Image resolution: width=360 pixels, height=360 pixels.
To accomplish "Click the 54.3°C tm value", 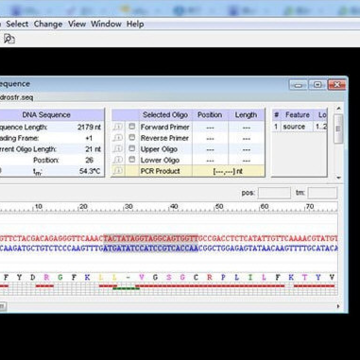I will pos(90,171).
